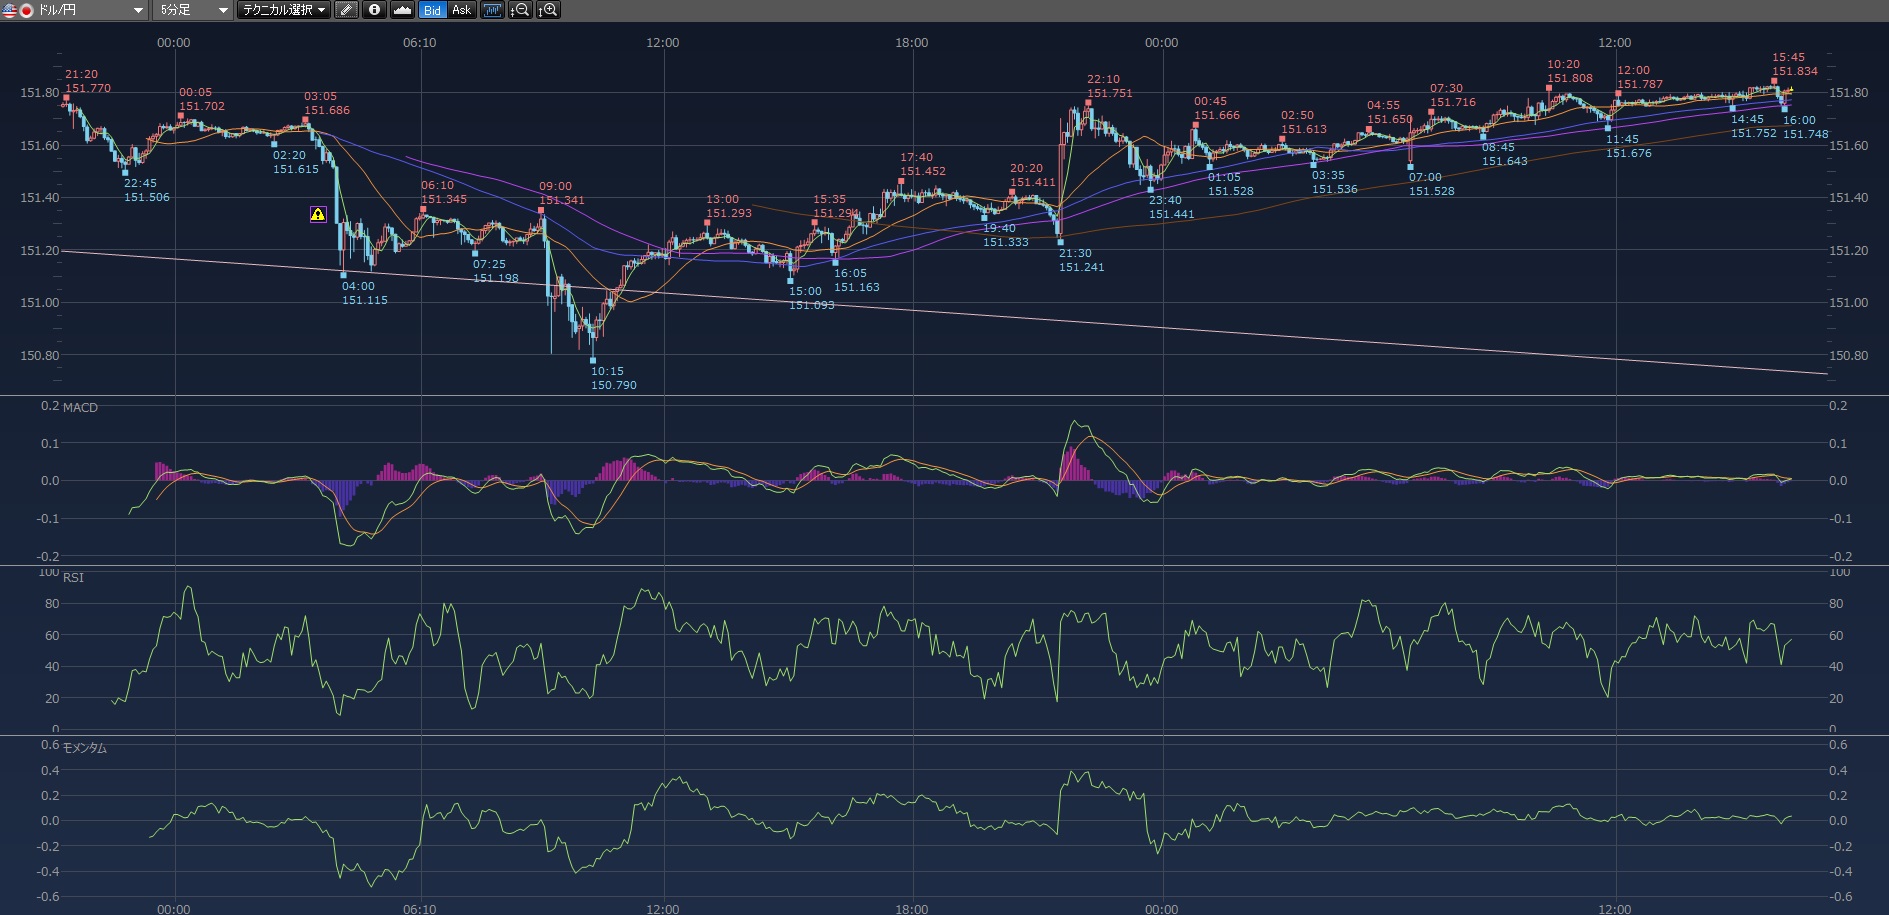Zoom out the chart vertically

[x=520, y=10]
